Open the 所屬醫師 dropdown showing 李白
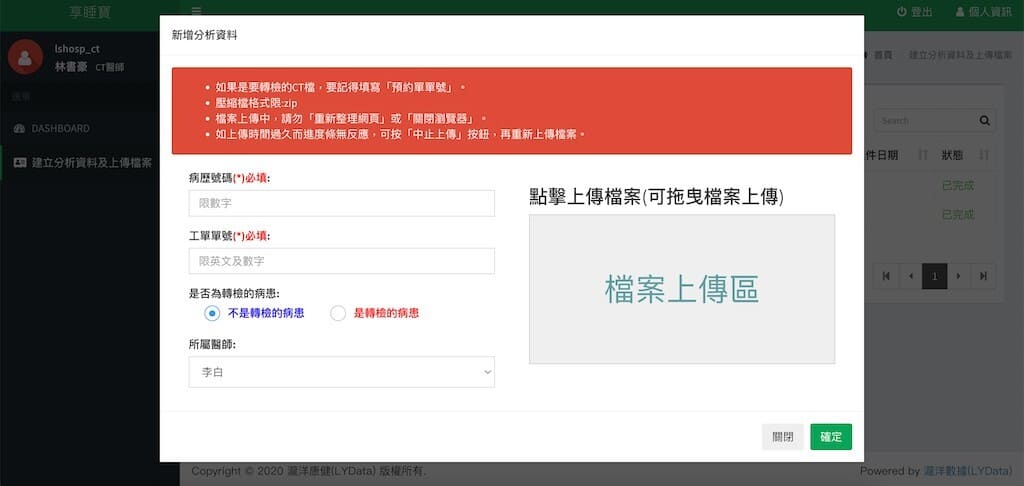The image size is (1024, 486). click(x=341, y=372)
